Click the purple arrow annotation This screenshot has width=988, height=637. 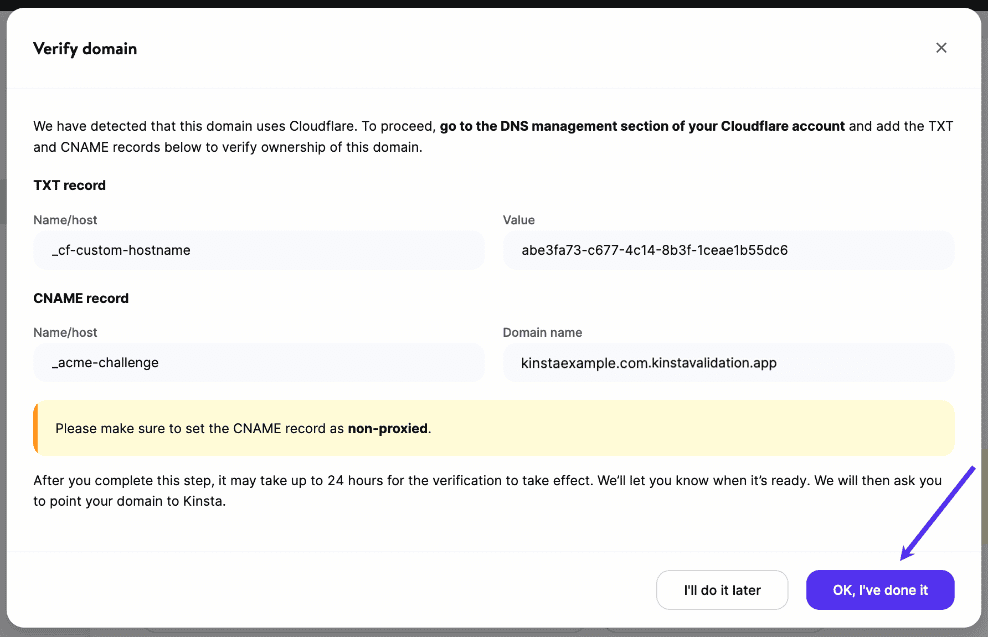click(x=939, y=511)
